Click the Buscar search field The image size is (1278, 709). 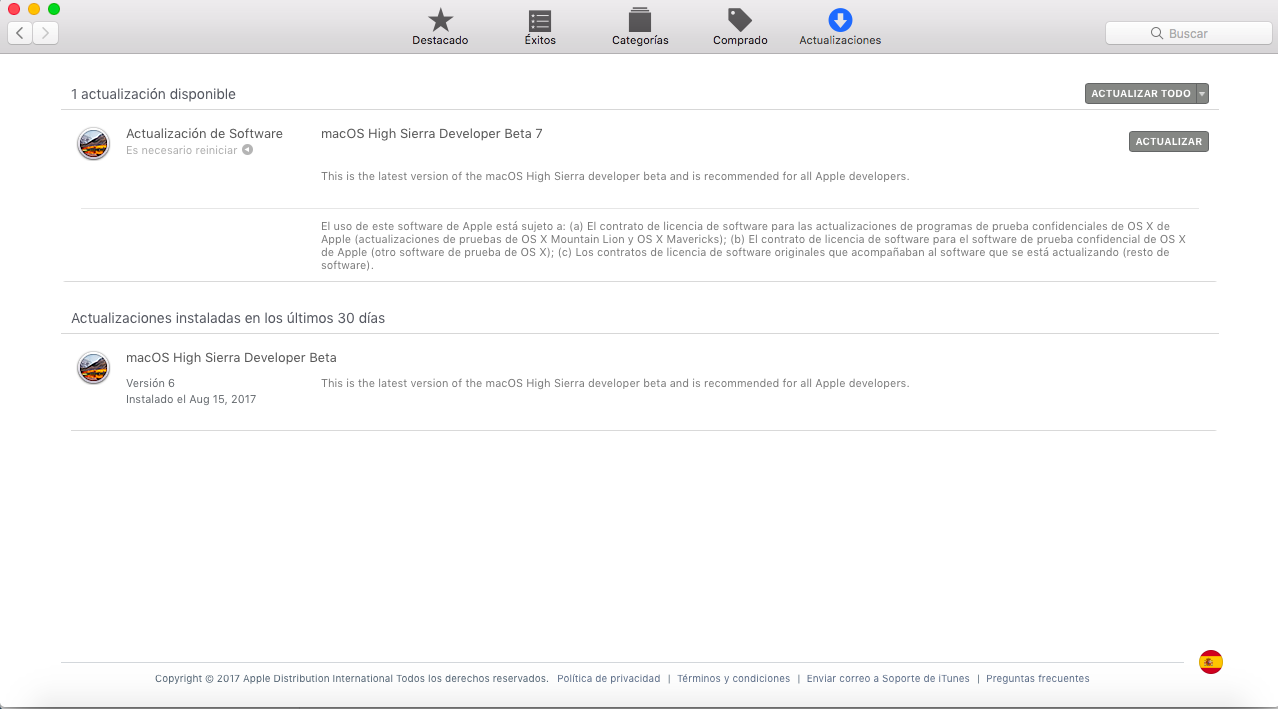click(1188, 33)
